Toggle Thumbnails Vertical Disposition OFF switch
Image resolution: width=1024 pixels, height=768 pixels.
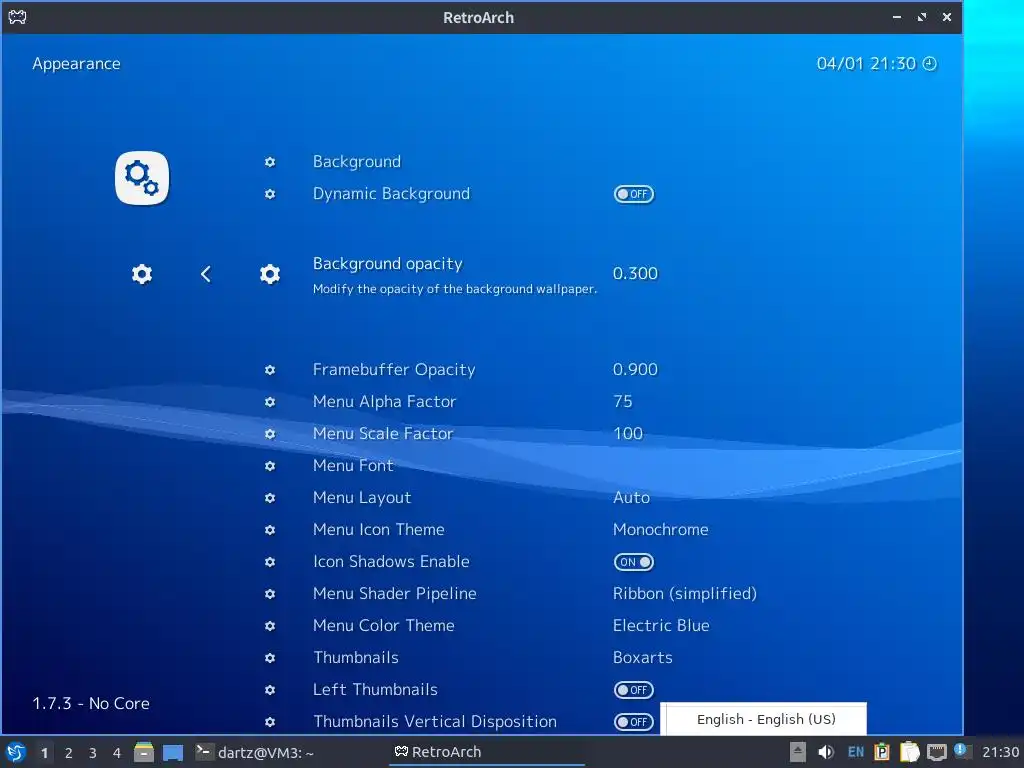633,722
